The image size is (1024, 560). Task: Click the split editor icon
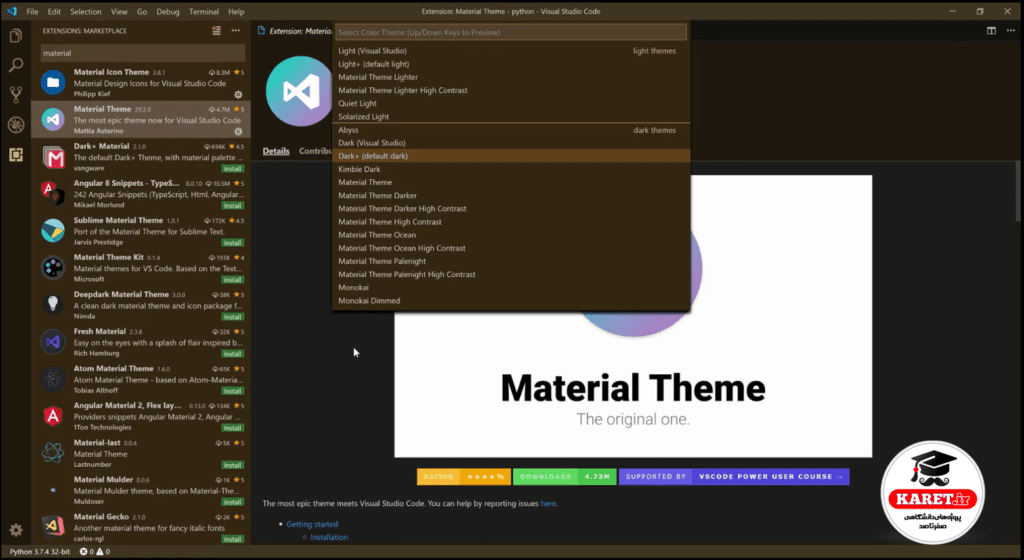991,31
